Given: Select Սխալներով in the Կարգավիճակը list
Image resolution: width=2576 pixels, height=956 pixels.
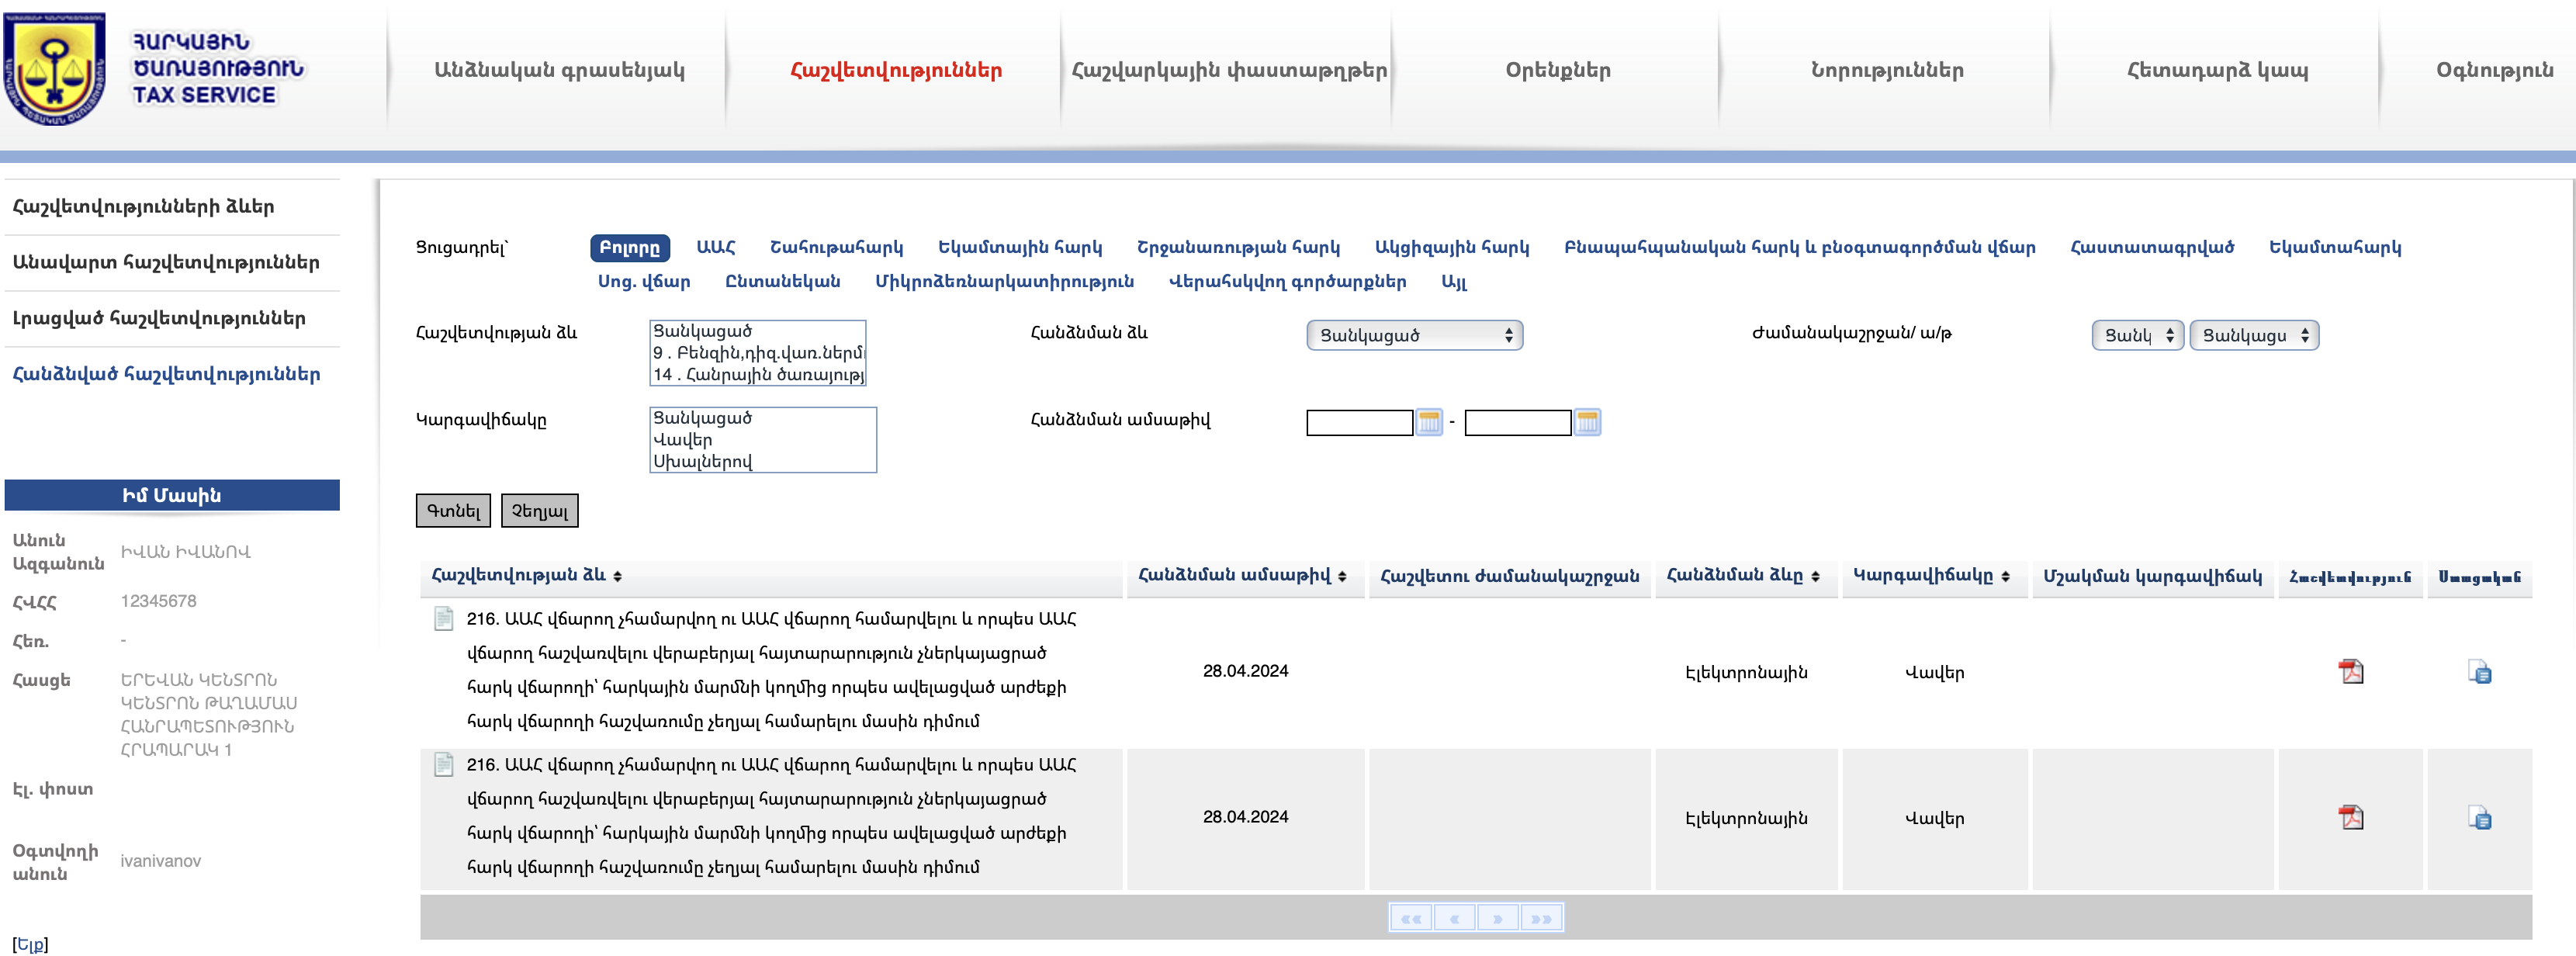Looking at the screenshot, I should point(763,462).
